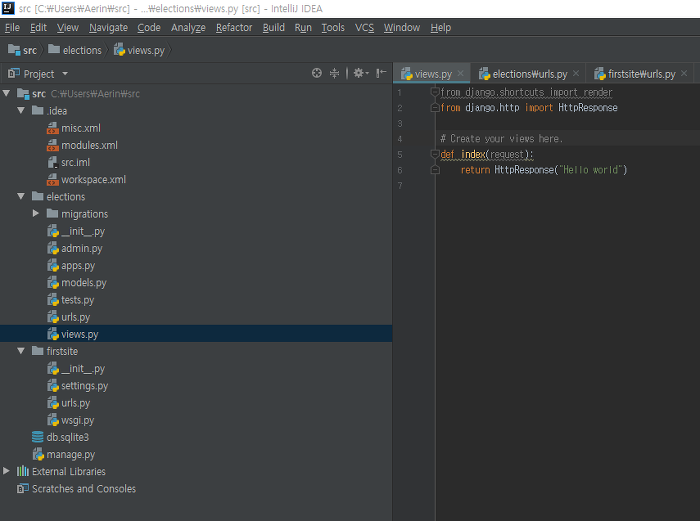Open the View menu

(x=68, y=28)
